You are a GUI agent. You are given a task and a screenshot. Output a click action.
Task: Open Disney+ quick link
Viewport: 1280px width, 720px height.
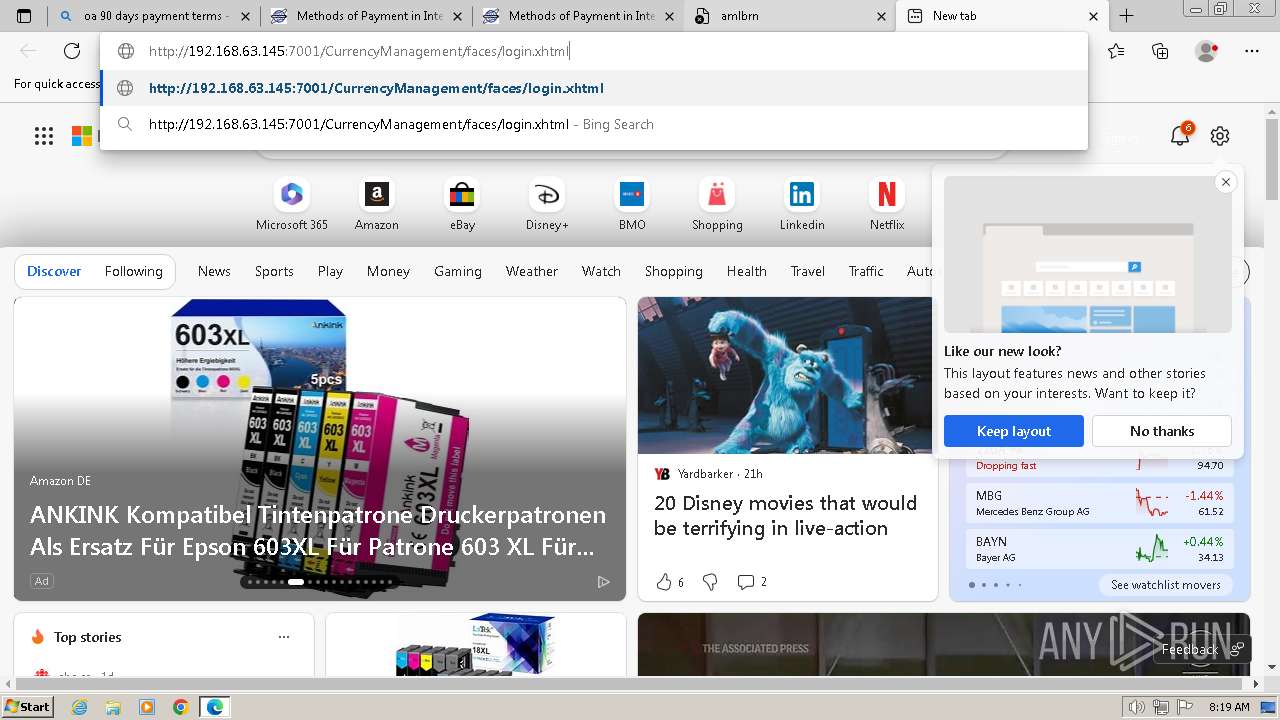coord(547,204)
